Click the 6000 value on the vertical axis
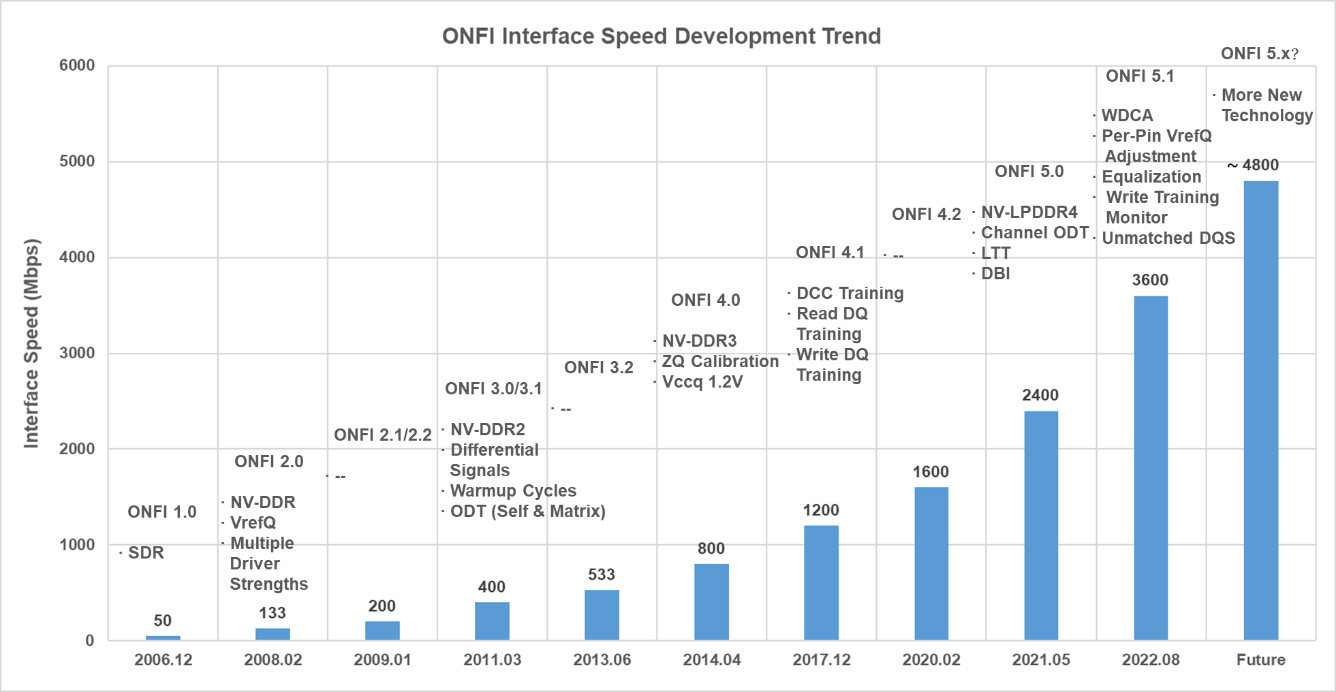 pyautogui.click(x=77, y=66)
